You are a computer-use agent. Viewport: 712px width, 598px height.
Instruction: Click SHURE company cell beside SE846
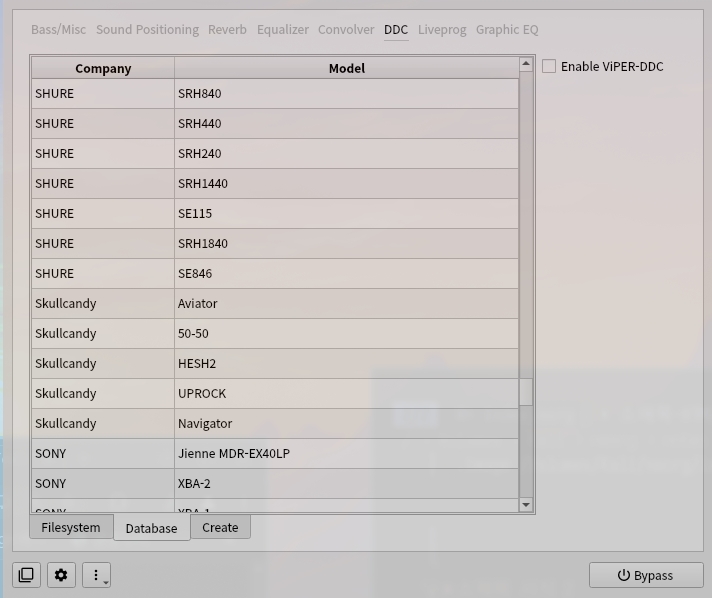[103, 273]
